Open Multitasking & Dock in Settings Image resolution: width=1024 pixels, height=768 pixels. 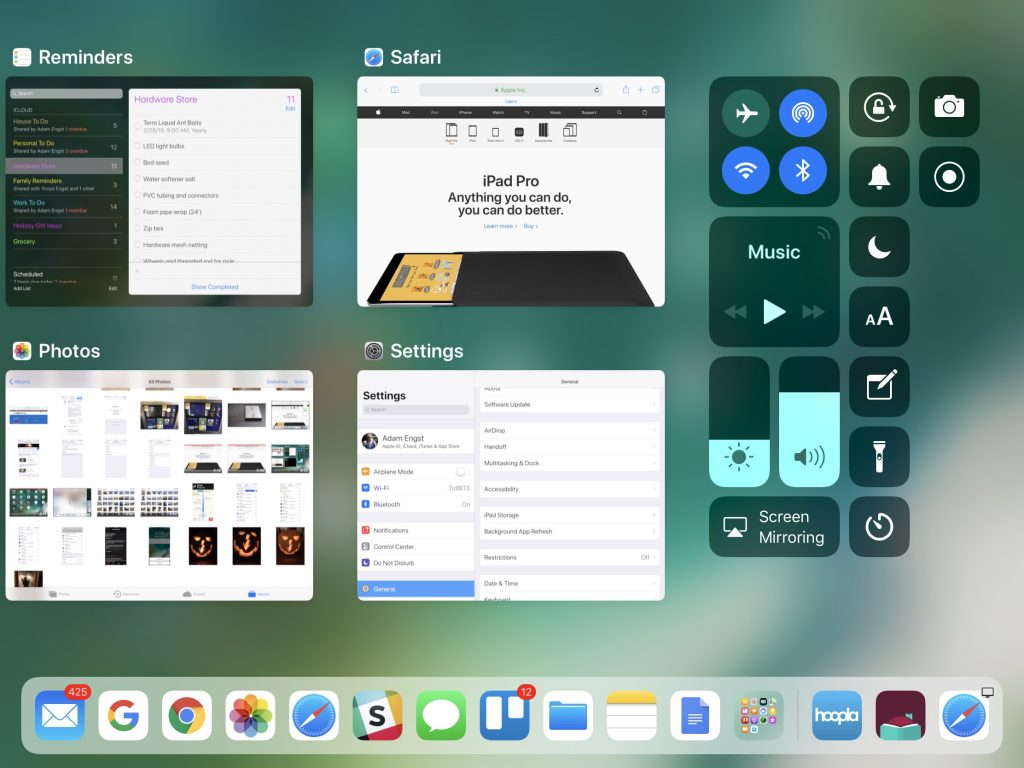tap(569, 463)
